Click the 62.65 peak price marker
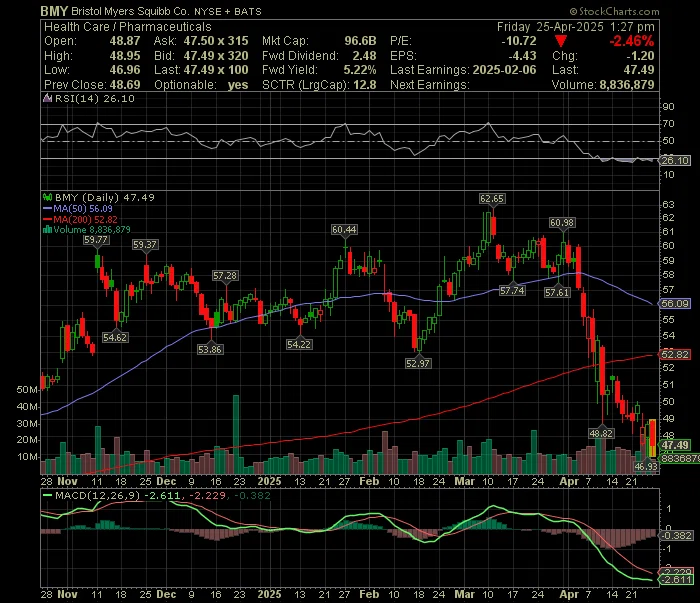 coord(492,199)
